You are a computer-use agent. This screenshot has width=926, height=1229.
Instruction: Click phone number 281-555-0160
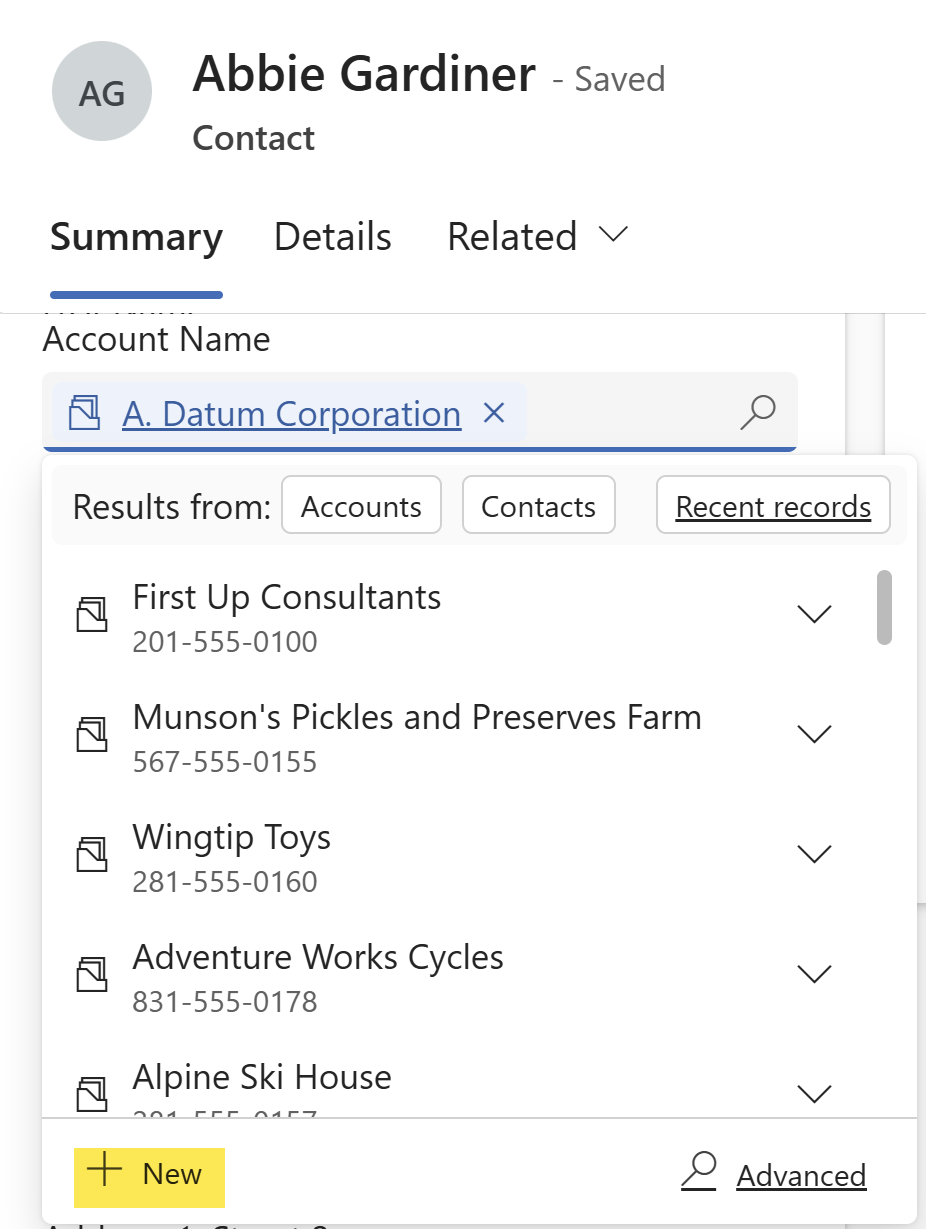pyautogui.click(x=225, y=881)
